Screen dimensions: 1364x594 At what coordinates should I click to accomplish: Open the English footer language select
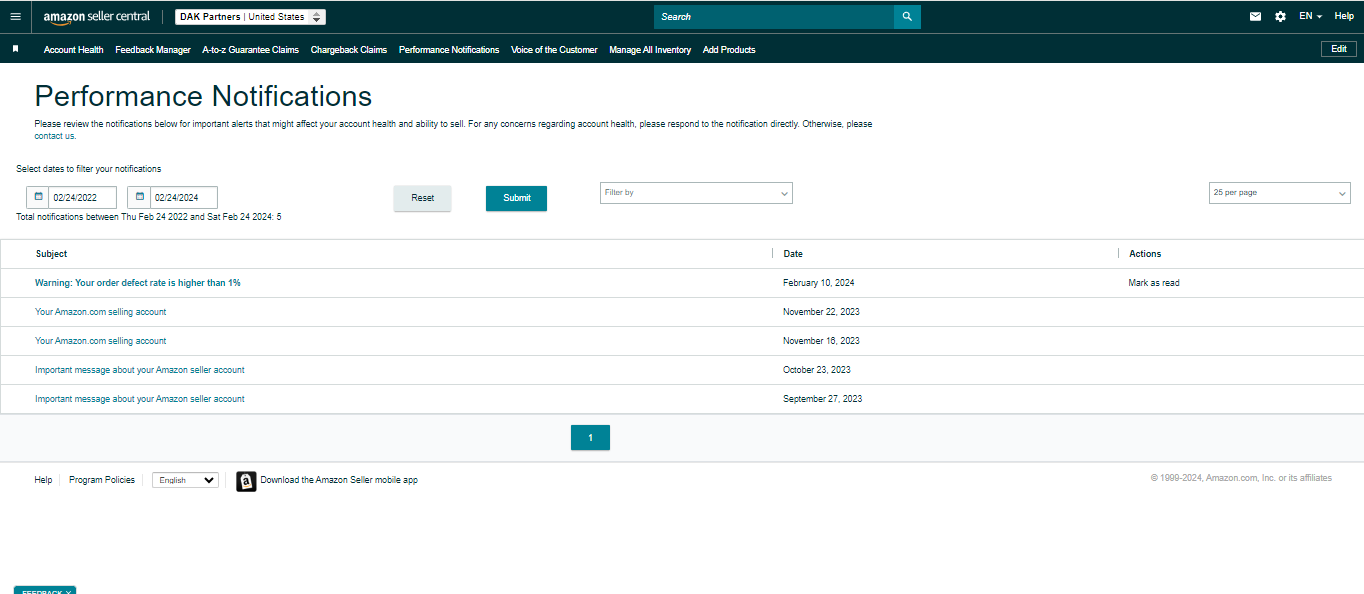pos(185,480)
